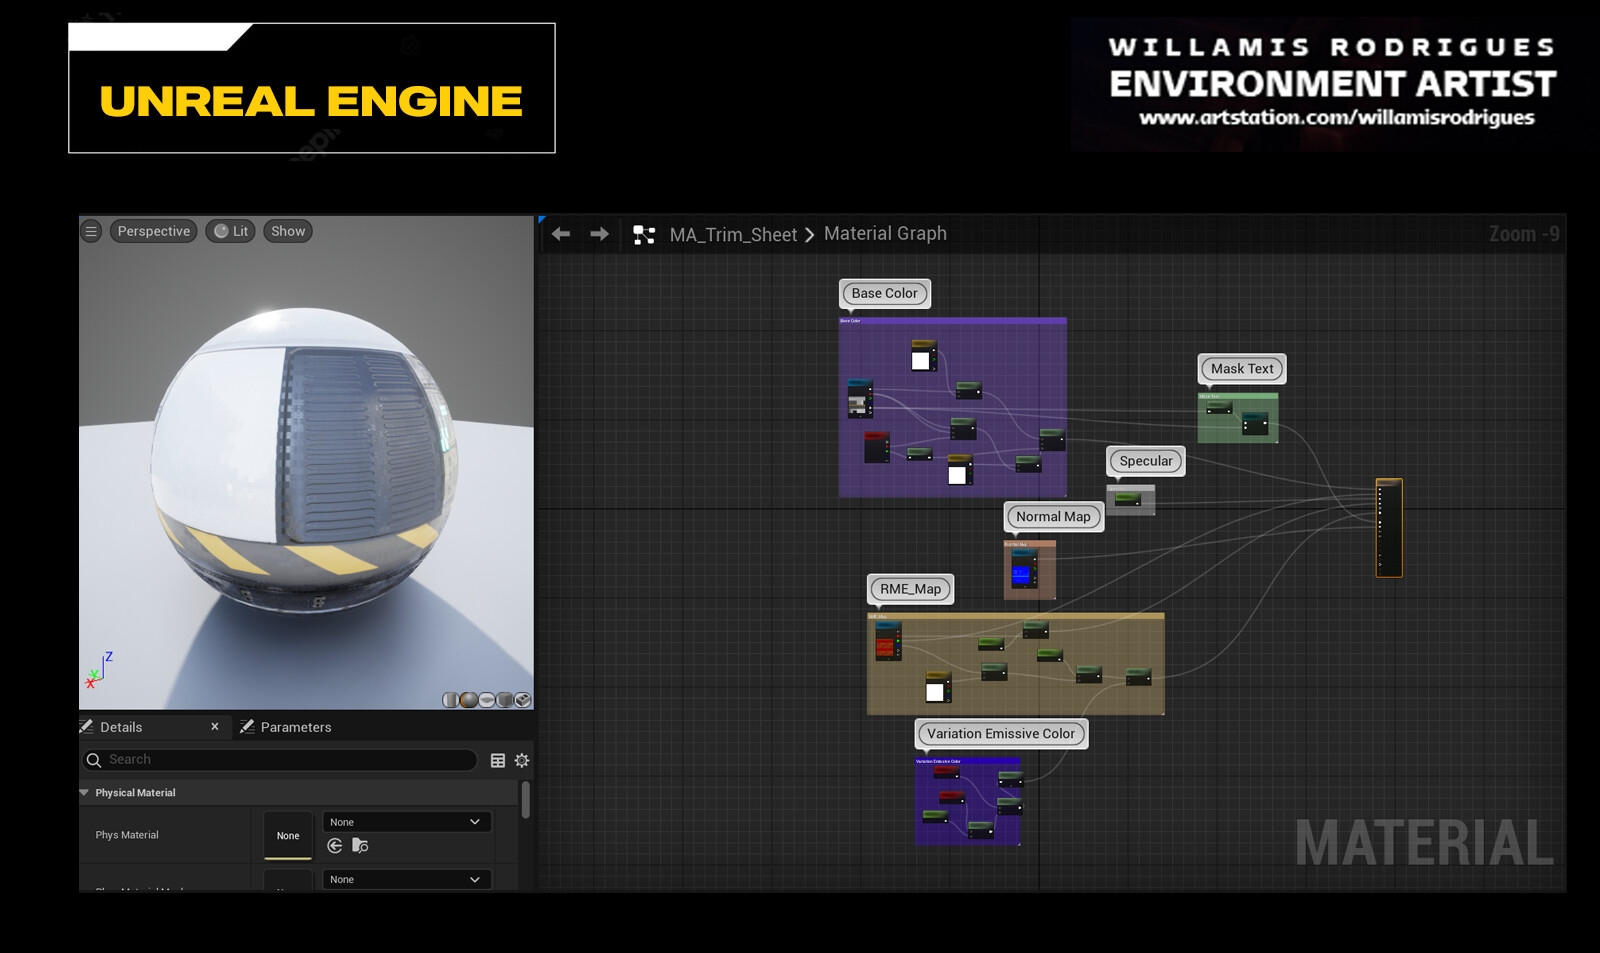Viewport: 1600px width, 953px height.
Task: Select teal node in Mask Text group
Action: [1255, 423]
